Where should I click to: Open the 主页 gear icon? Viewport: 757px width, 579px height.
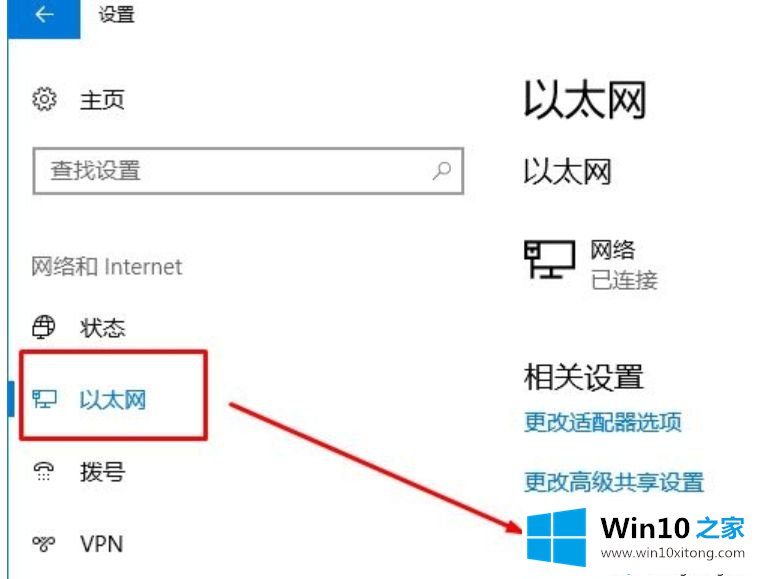tap(44, 99)
